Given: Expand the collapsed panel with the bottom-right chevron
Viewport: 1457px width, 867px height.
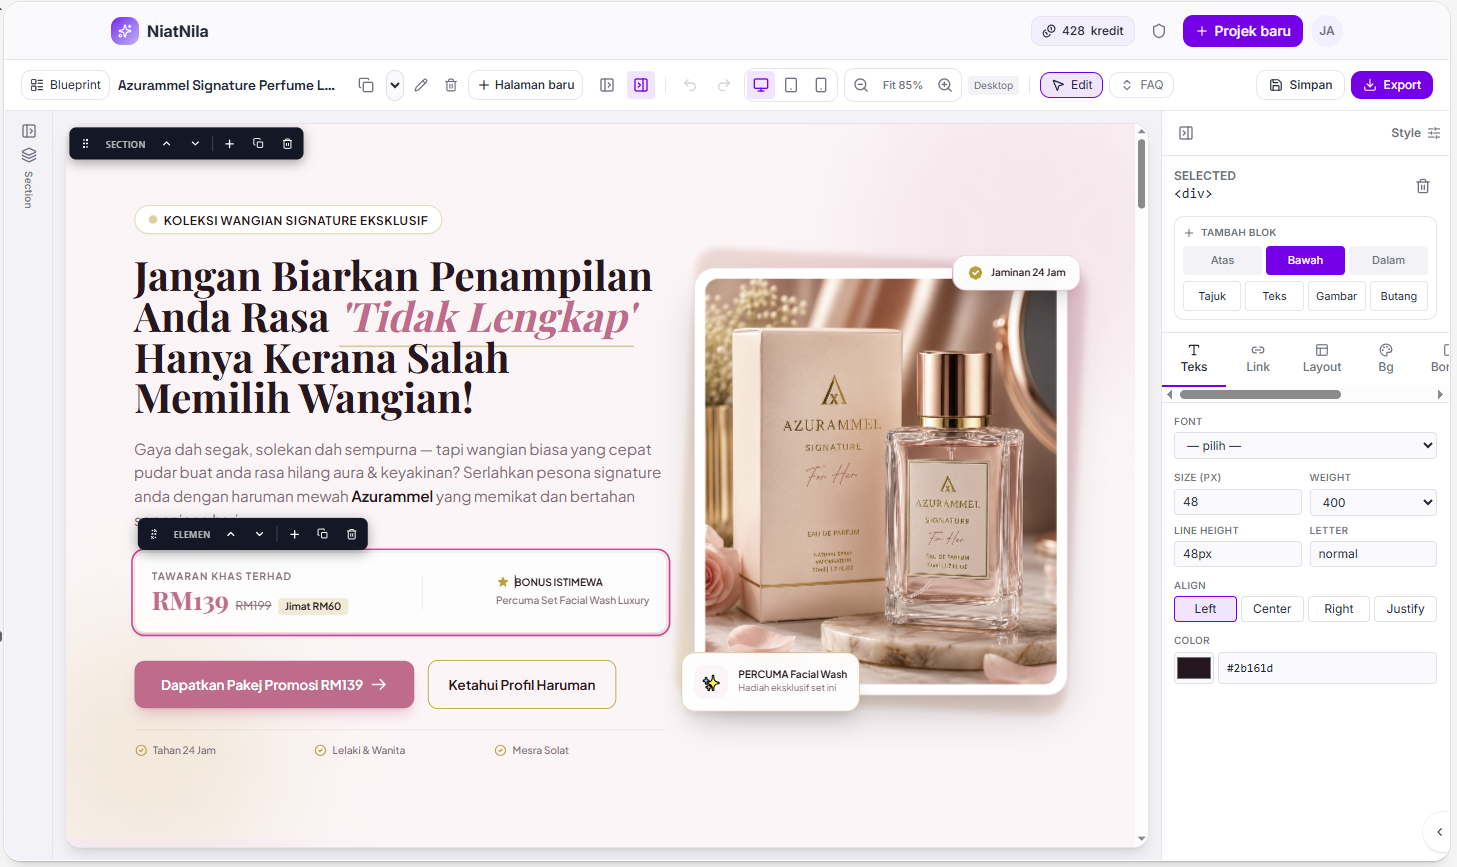Looking at the screenshot, I should pyautogui.click(x=1439, y=831).
